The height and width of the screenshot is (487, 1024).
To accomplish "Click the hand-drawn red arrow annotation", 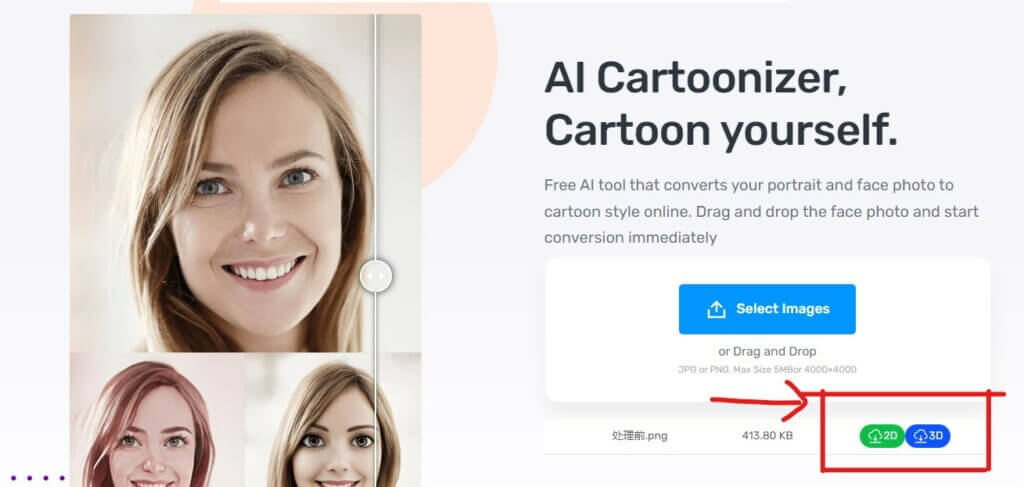I will 761,400.
